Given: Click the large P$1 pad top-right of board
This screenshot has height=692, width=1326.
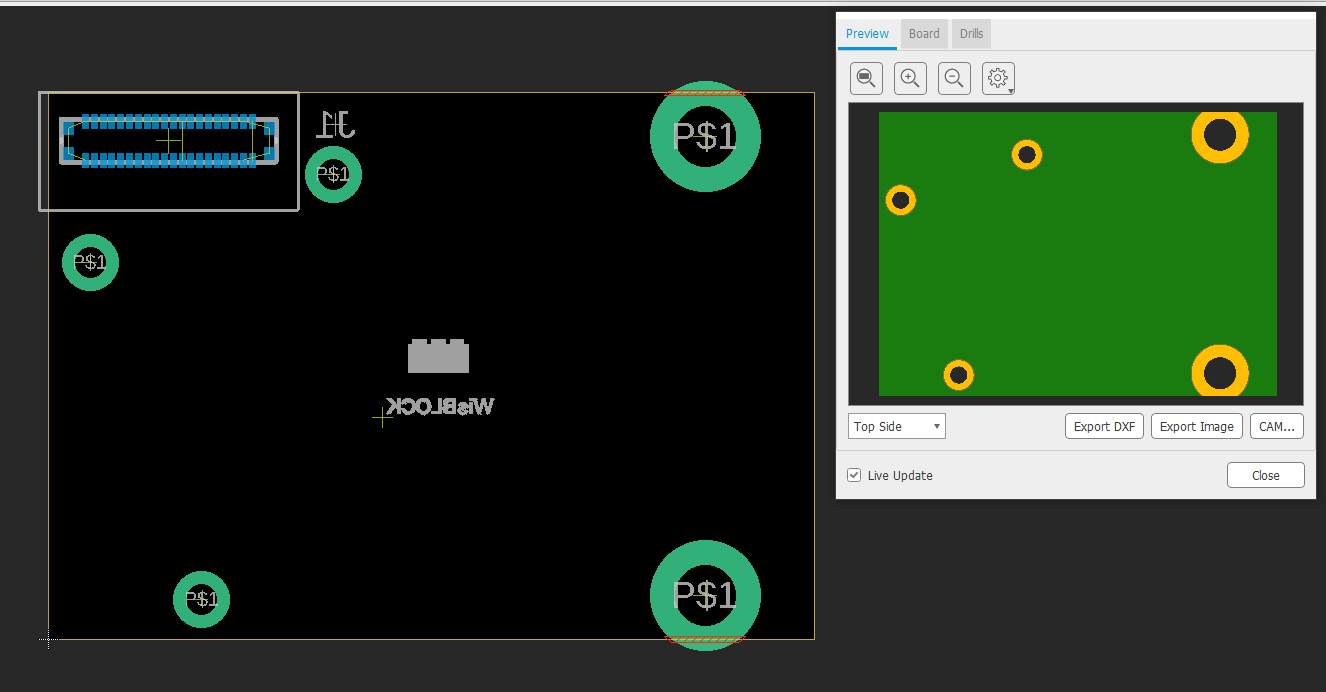Looking at the screenshot, I should [x=705, y=137].
